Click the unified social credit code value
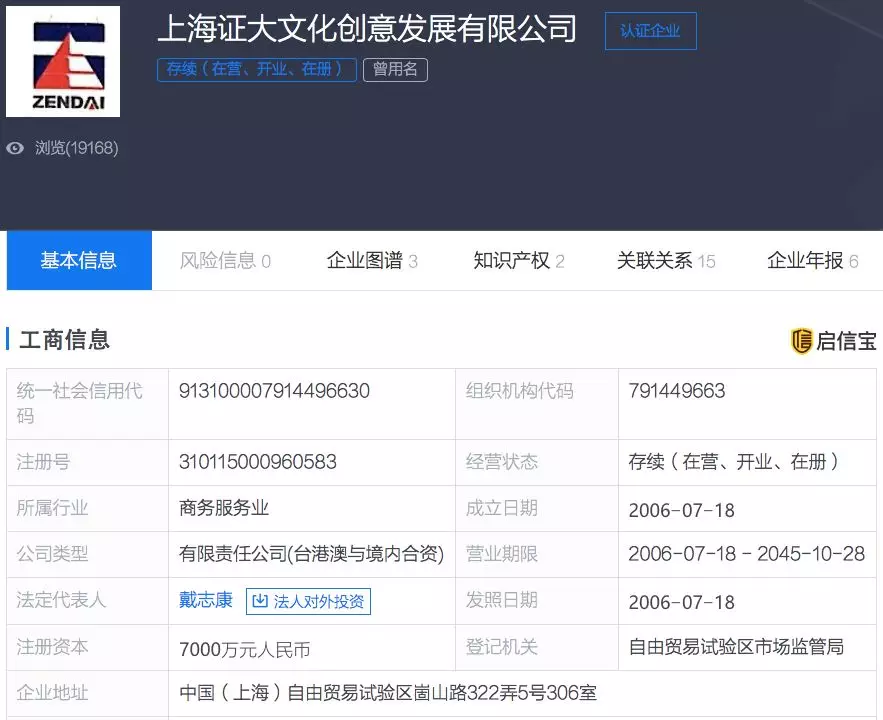Viewport: 883px width, 720px height. pyautogui.click(x=274, y=391)
